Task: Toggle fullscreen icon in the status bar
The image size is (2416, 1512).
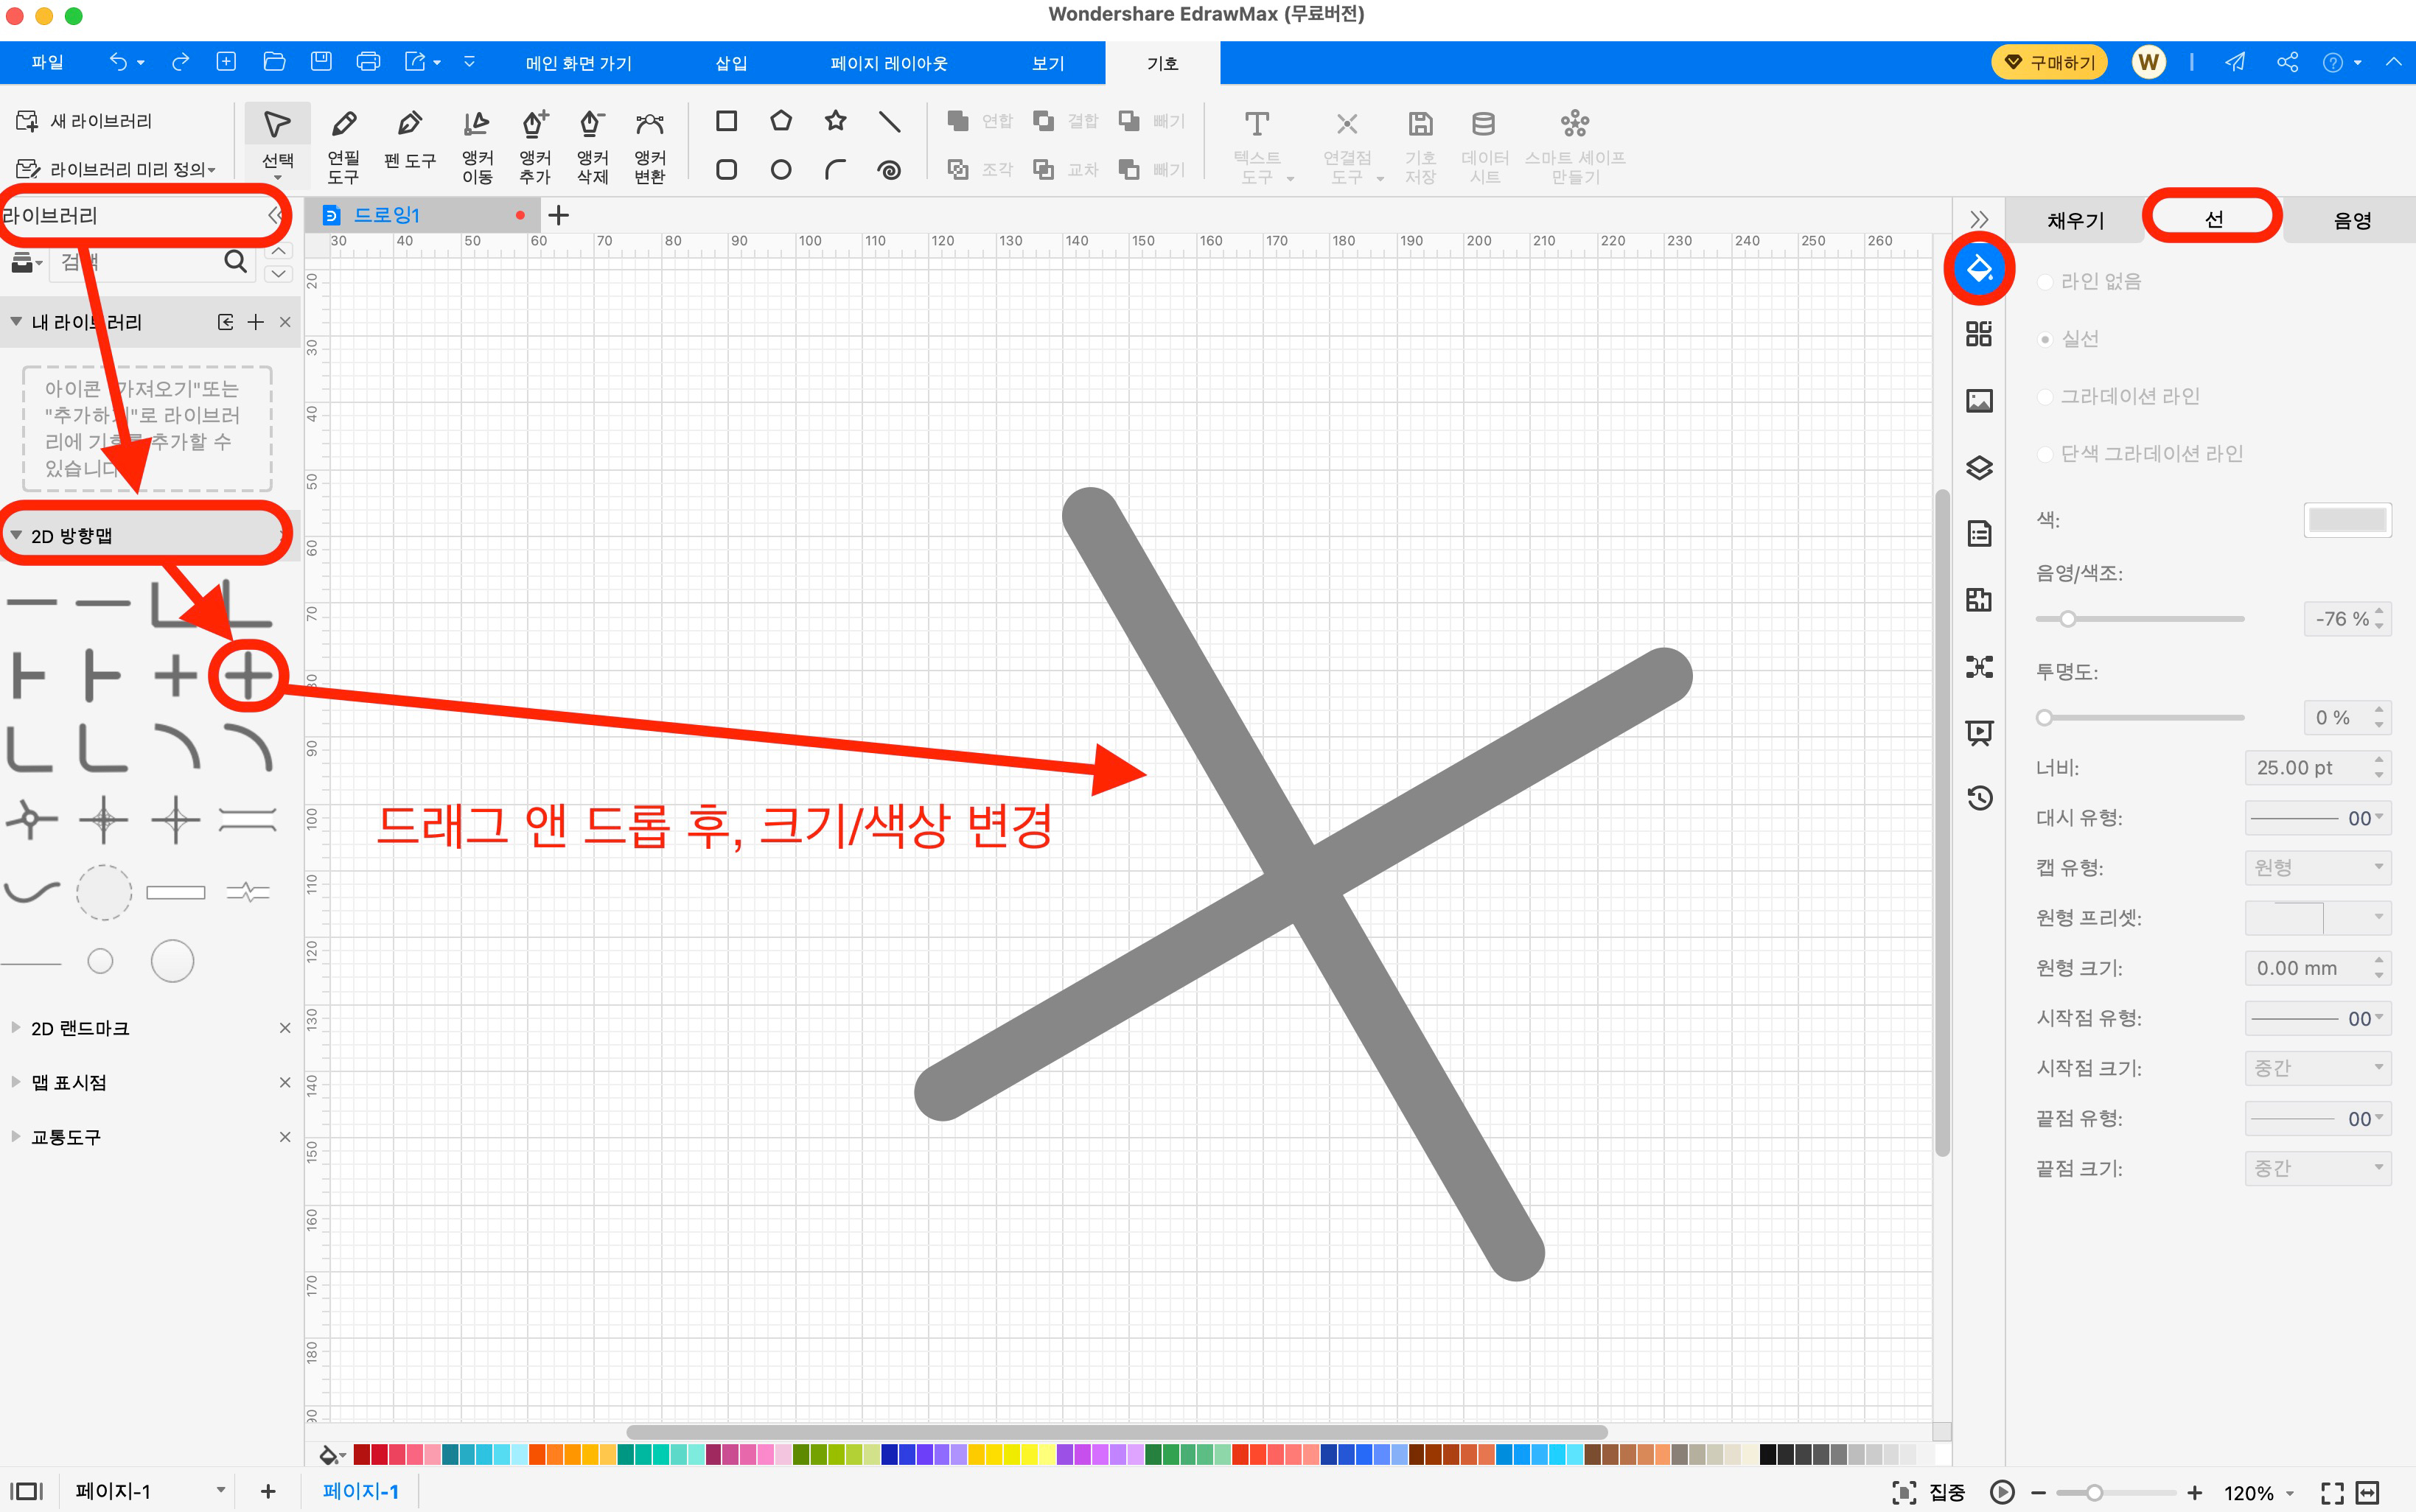Action: pos(2332,1492)
